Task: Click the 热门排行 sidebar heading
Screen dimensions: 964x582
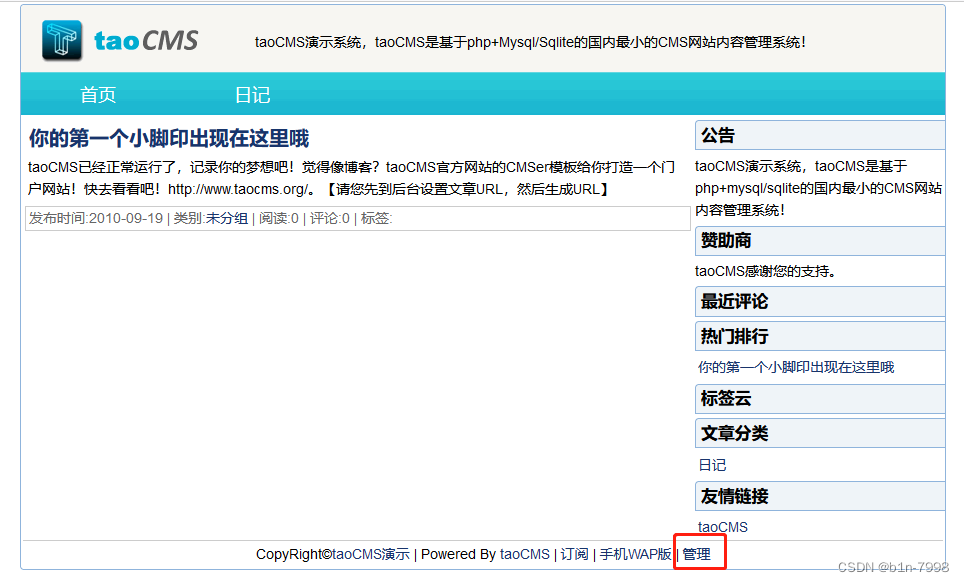Action: (820, 336)
